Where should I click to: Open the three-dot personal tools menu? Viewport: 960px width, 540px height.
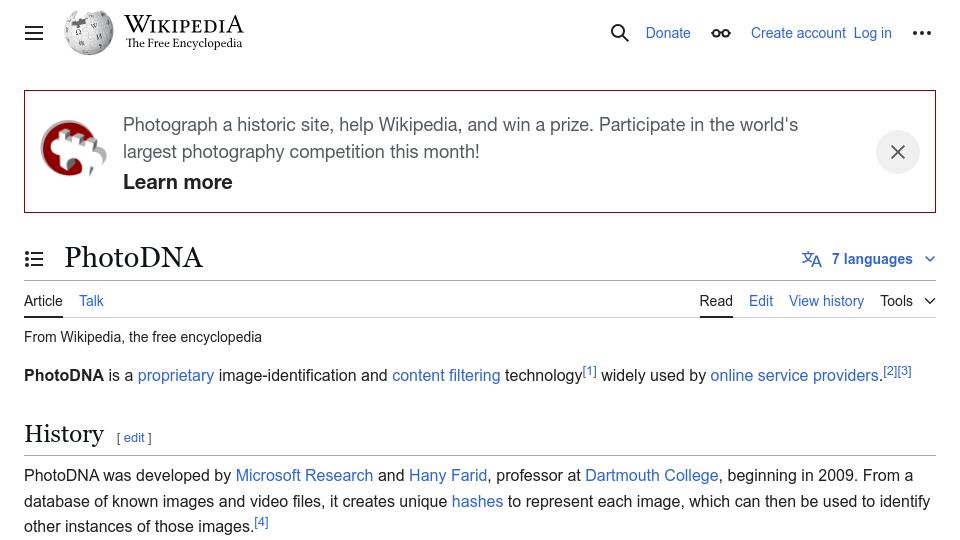pos(921,33)
